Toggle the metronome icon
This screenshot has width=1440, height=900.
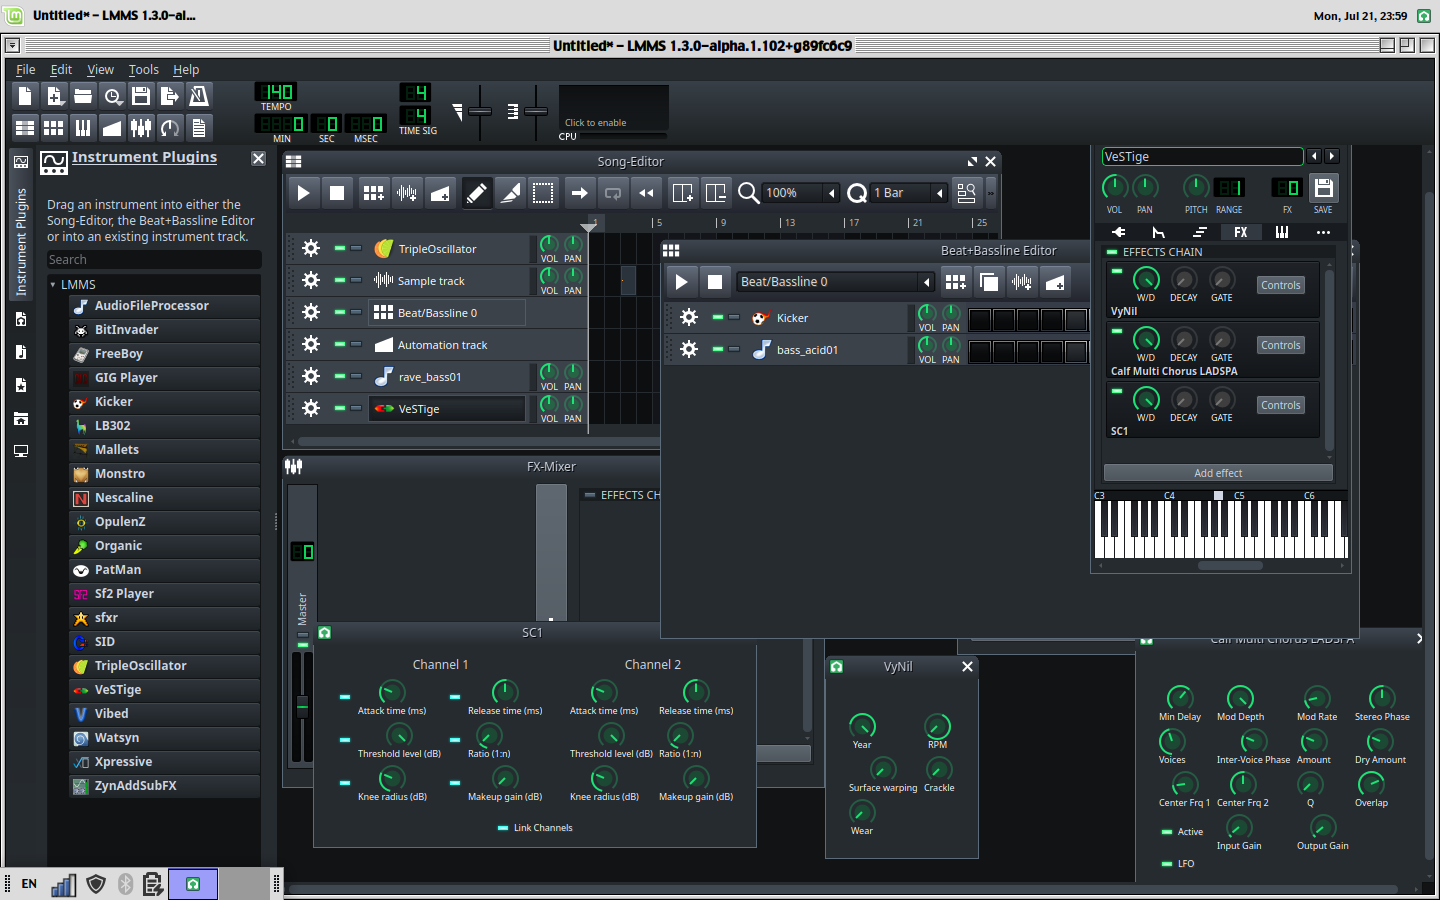coord(199,96)
